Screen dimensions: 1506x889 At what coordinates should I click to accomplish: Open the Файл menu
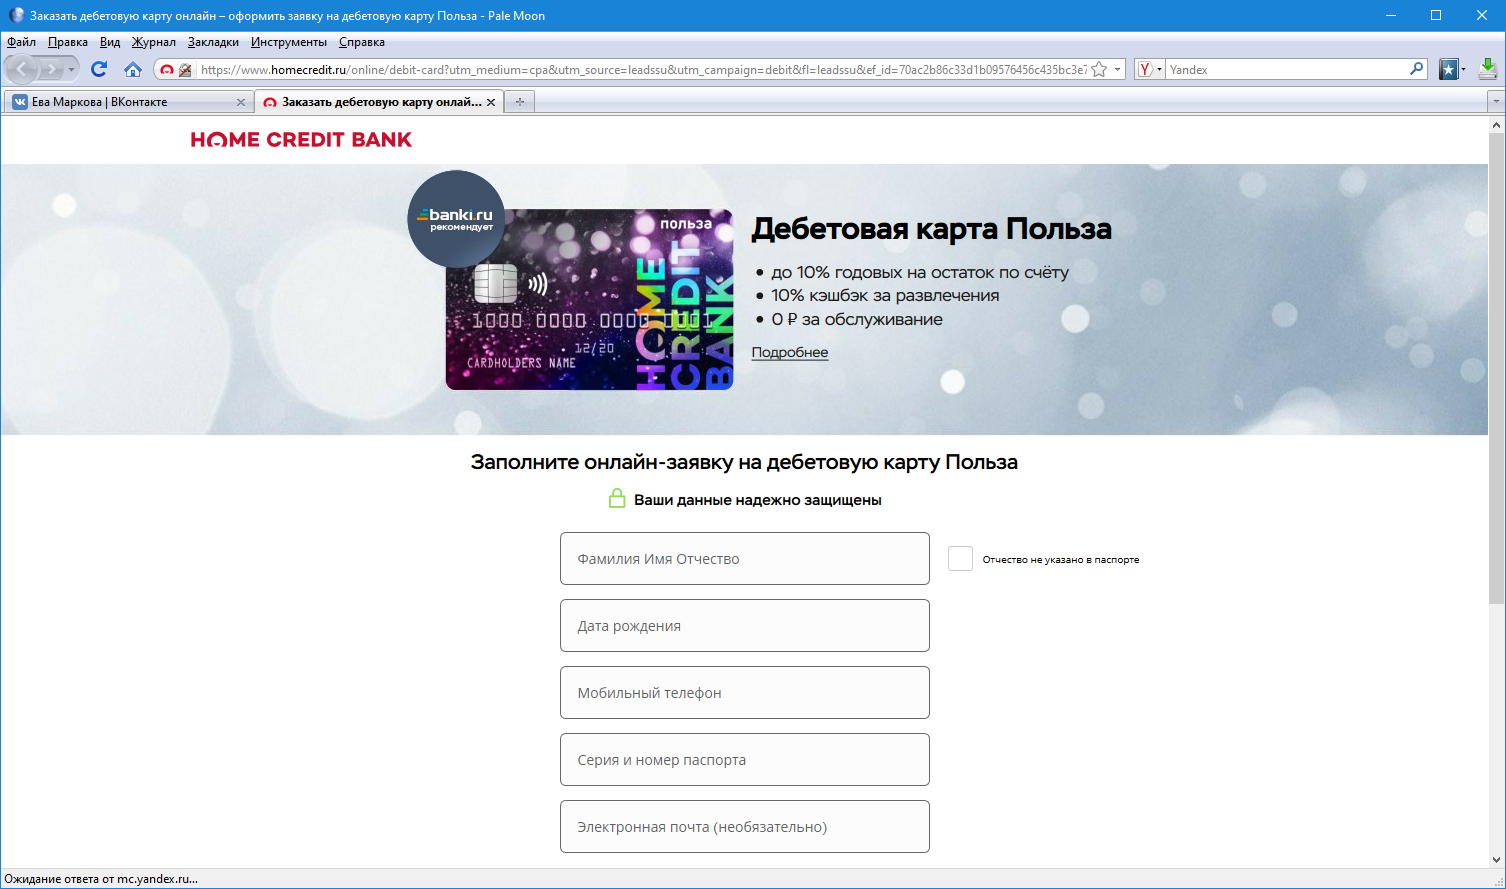click(x=21, y=42)
